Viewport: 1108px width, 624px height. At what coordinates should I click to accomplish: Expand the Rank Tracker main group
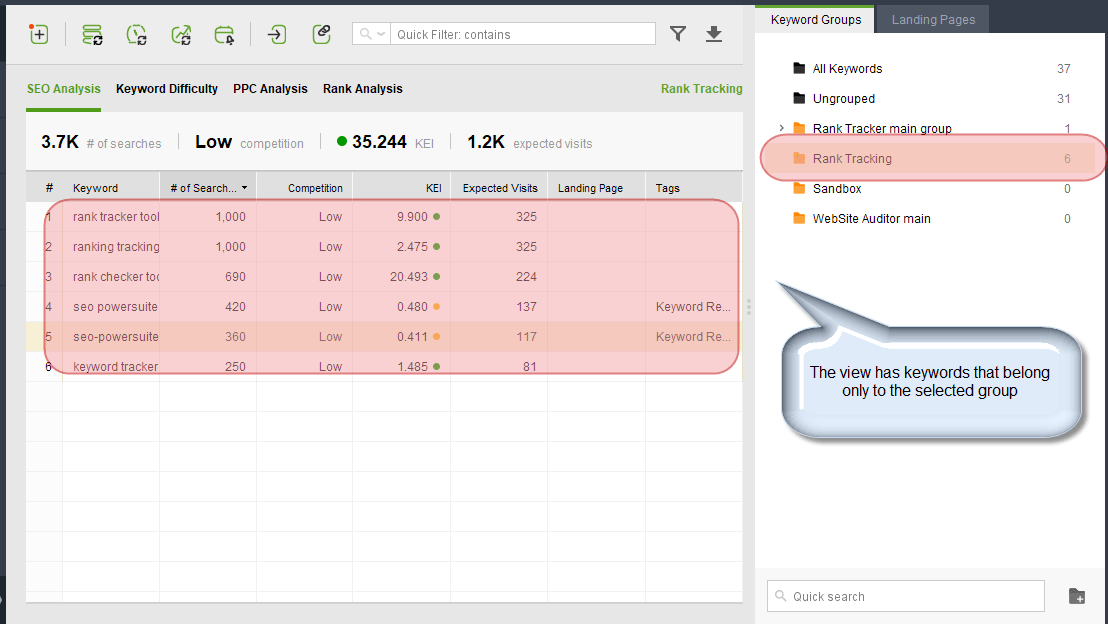[x=781, y=128]
